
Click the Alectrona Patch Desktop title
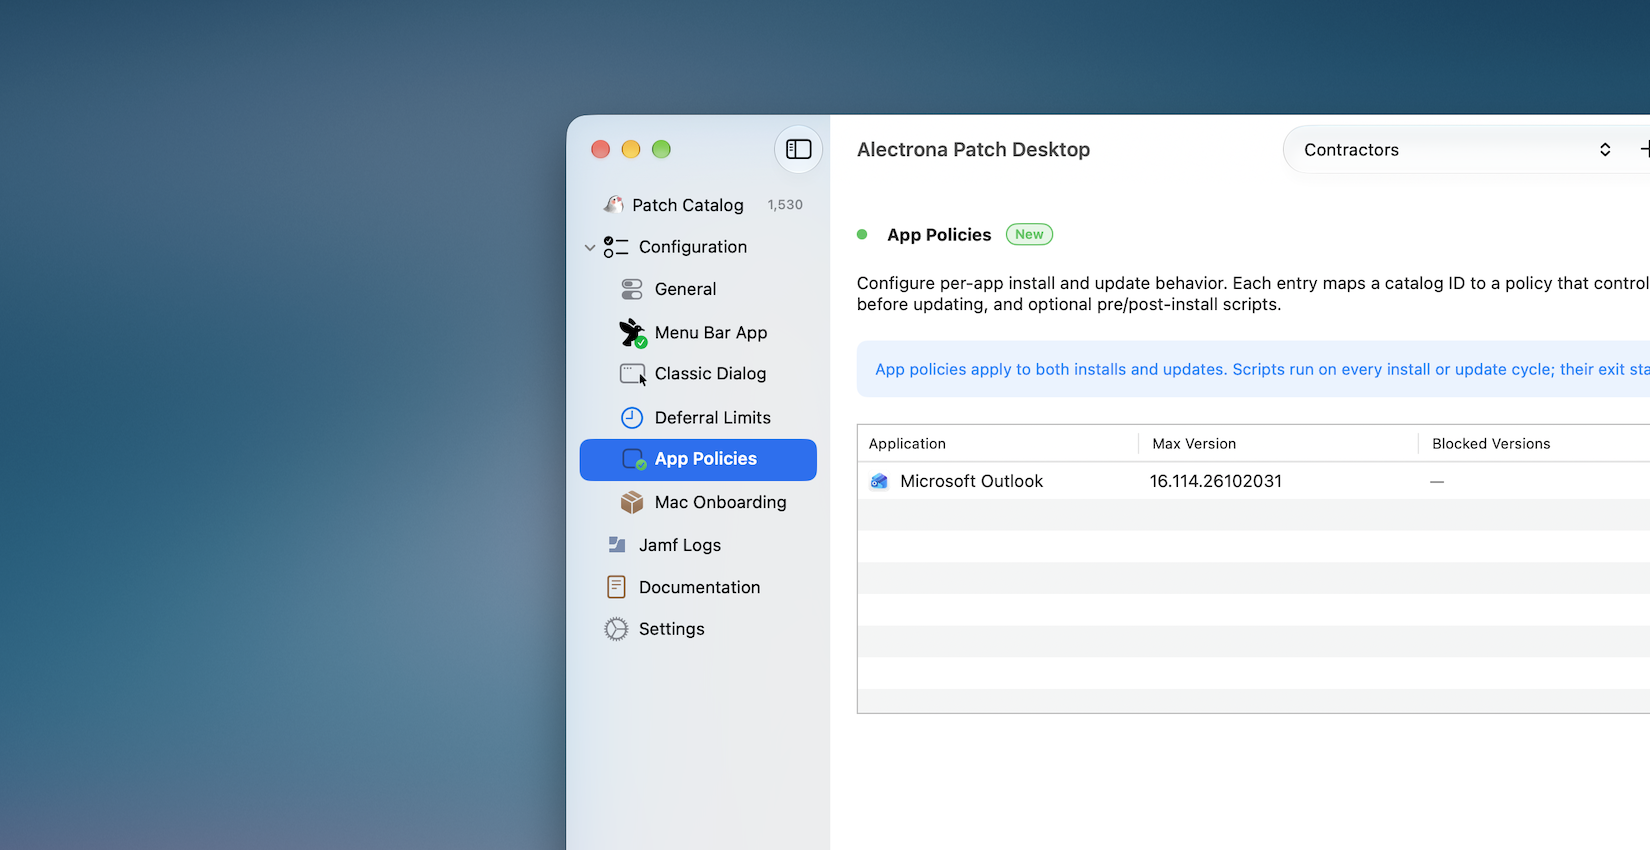[973, 149]
